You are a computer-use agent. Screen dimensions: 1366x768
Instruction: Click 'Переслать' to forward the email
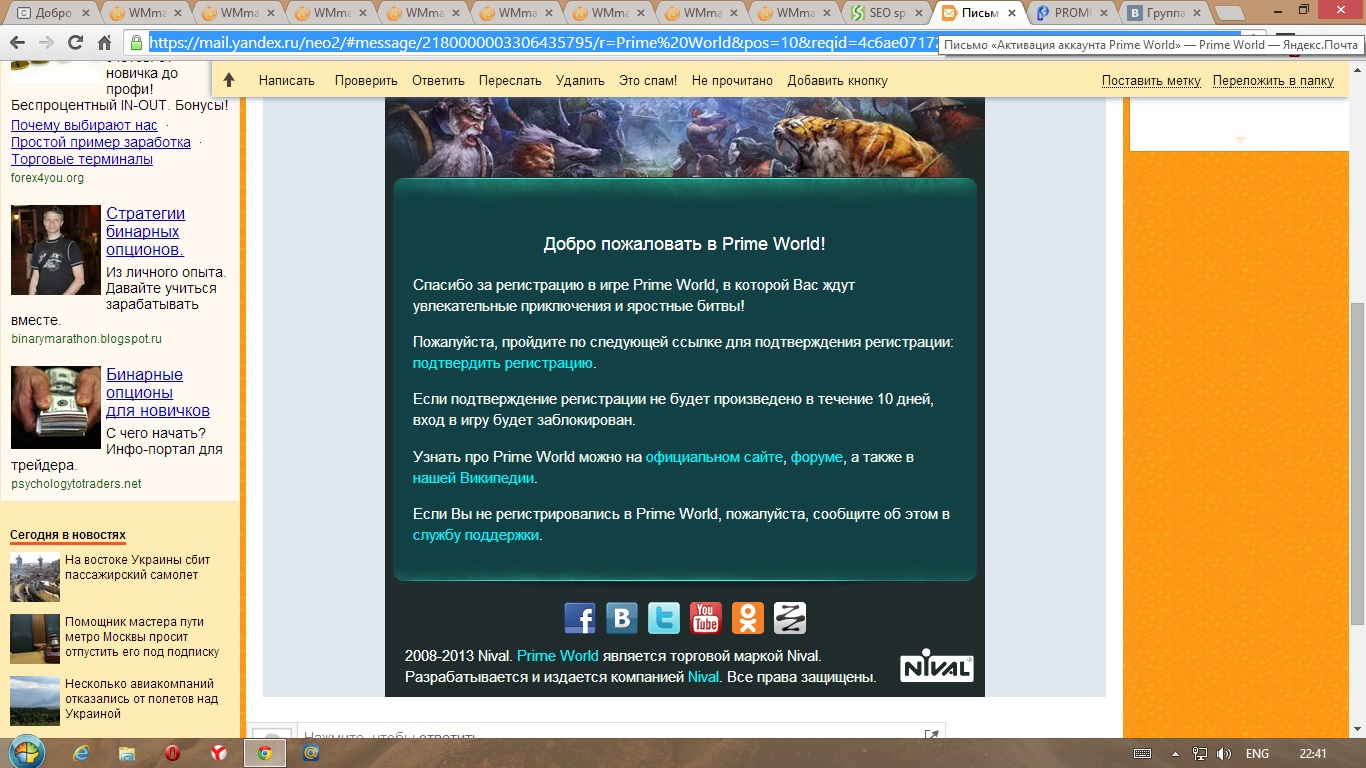(510, 81)
